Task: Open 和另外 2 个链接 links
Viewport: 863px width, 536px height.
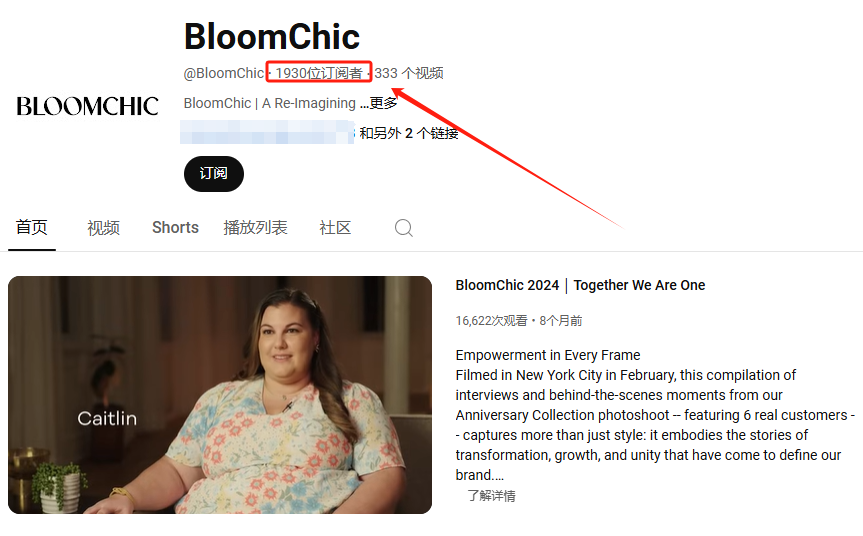Action: point(409,133)
